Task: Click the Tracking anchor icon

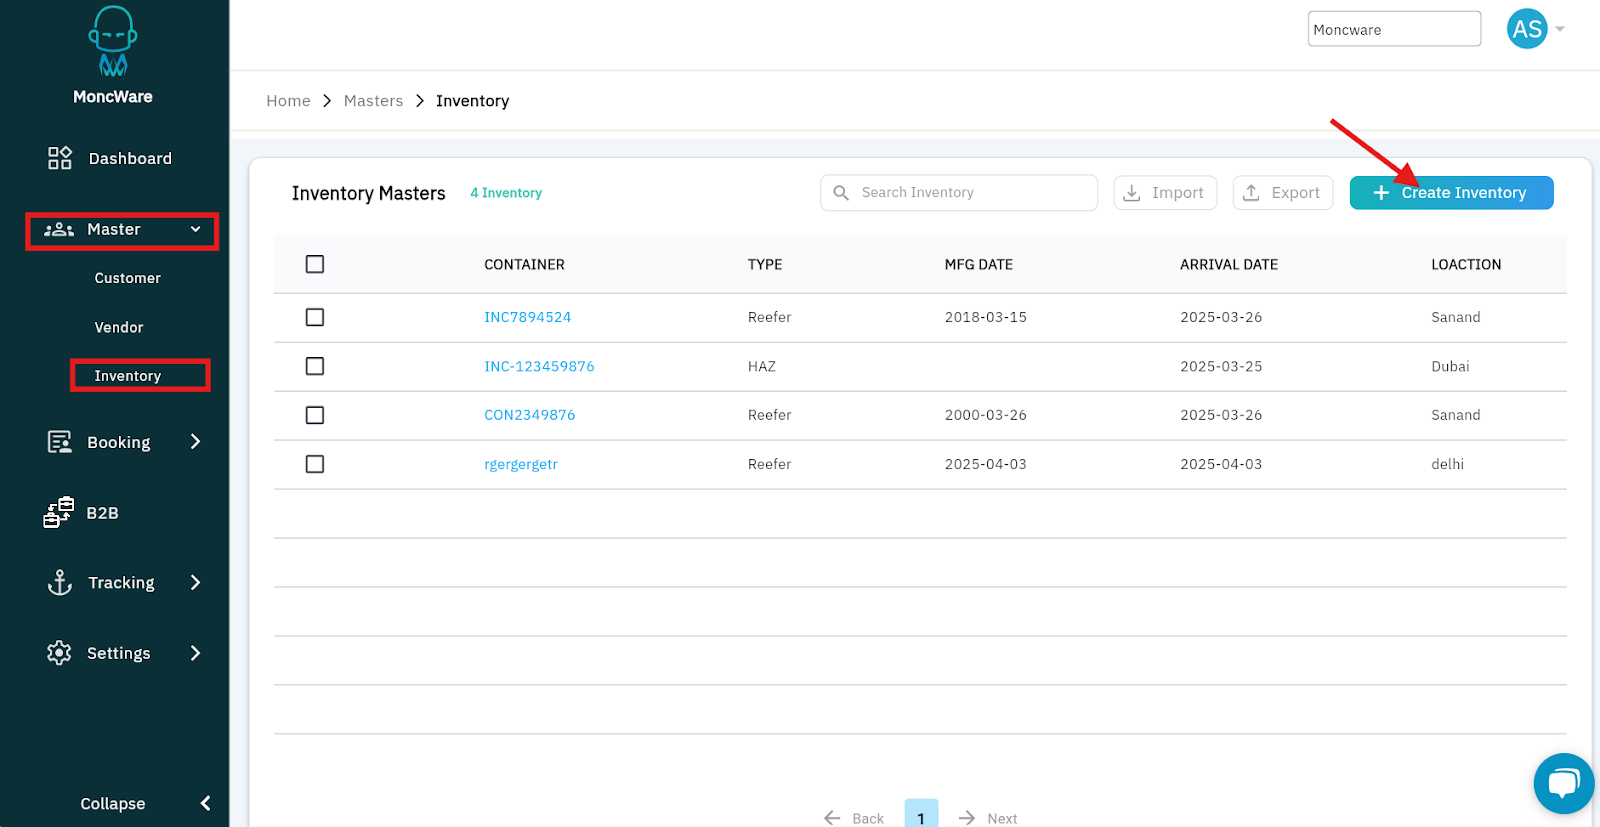Action: 60,583
